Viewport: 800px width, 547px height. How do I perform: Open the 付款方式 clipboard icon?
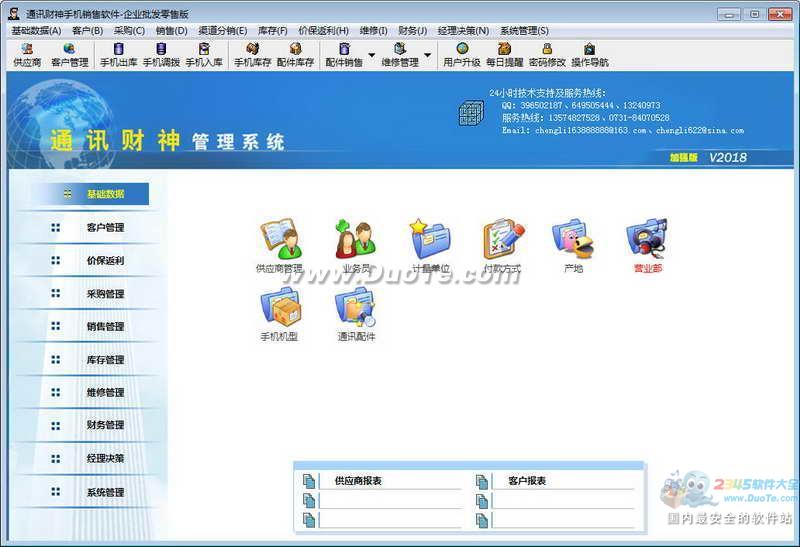coord(503,245)
